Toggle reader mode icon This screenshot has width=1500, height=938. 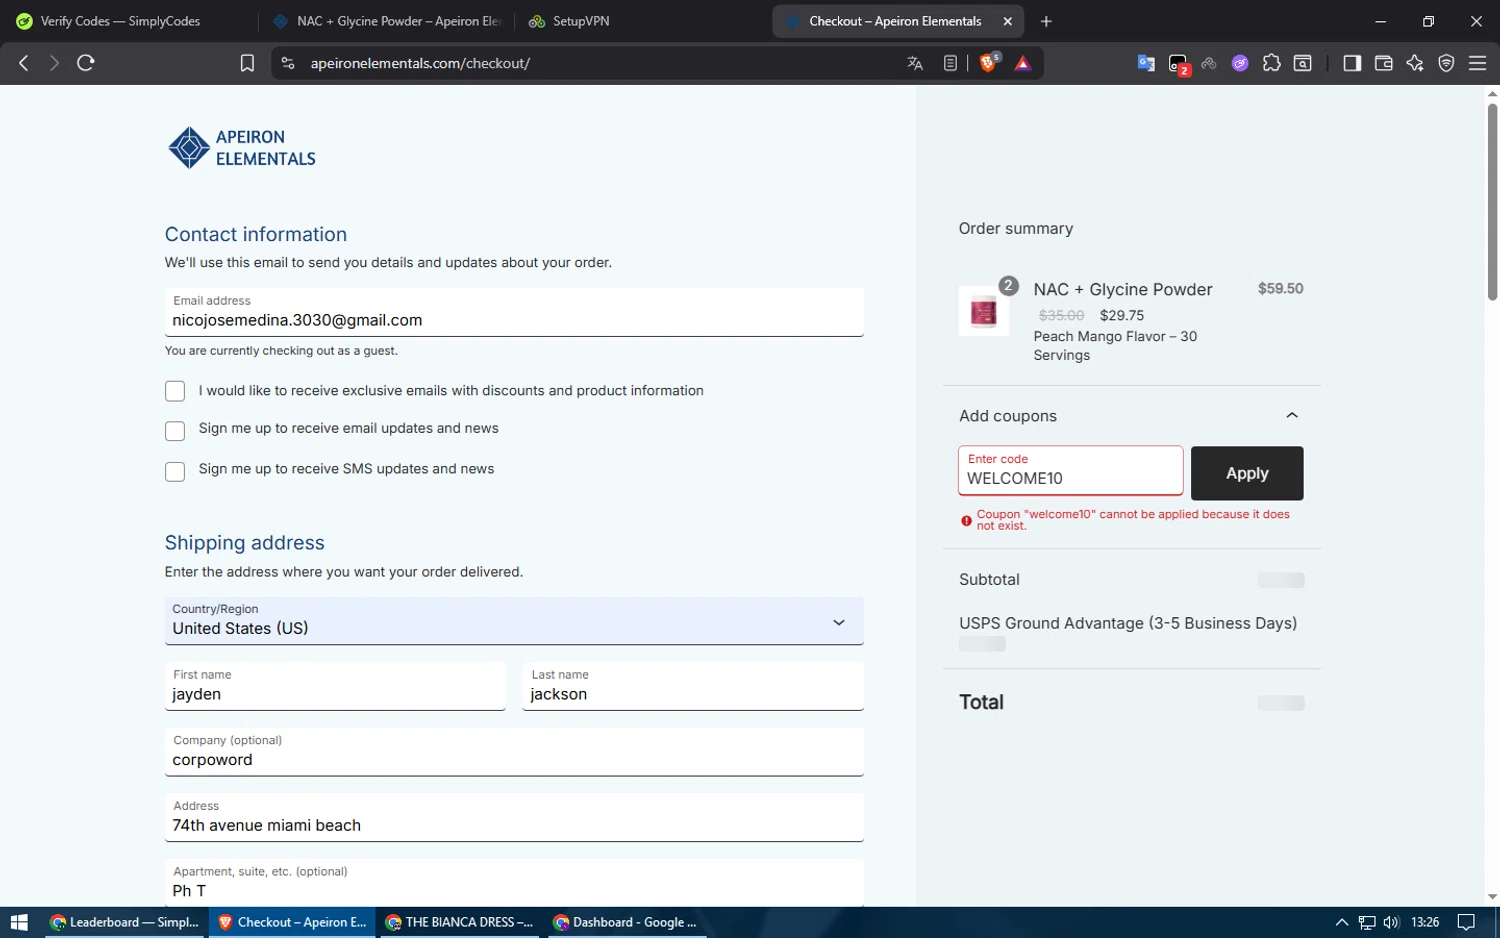950,63
